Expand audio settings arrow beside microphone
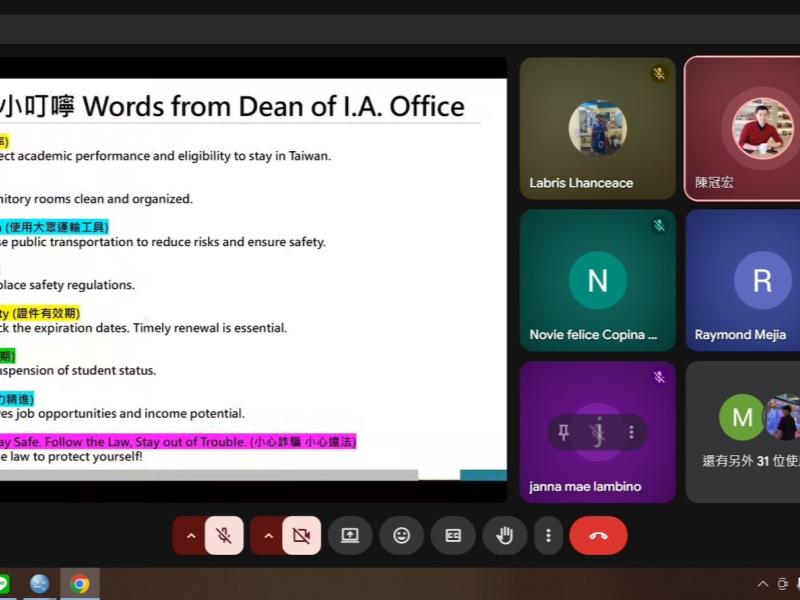This screenshot has width=800, height=600. tap(190, 536)
